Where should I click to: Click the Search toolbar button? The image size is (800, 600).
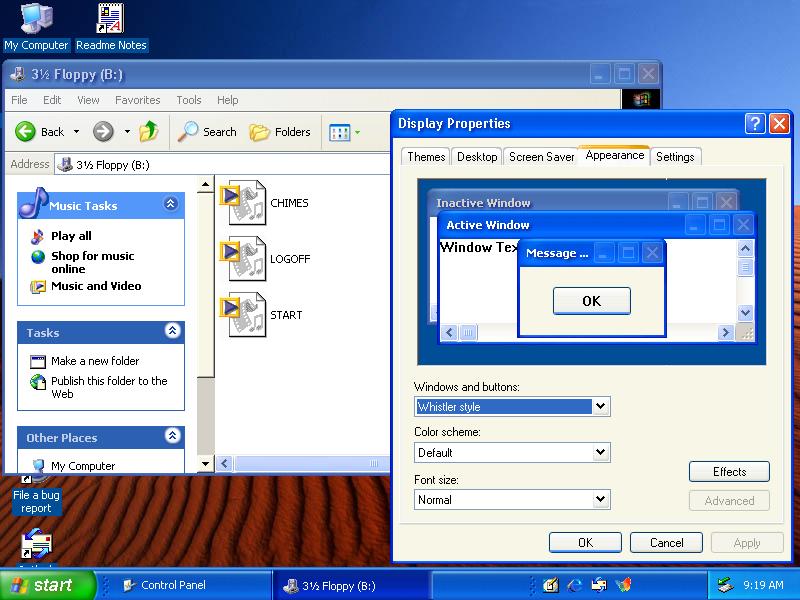tap(208, 132)
